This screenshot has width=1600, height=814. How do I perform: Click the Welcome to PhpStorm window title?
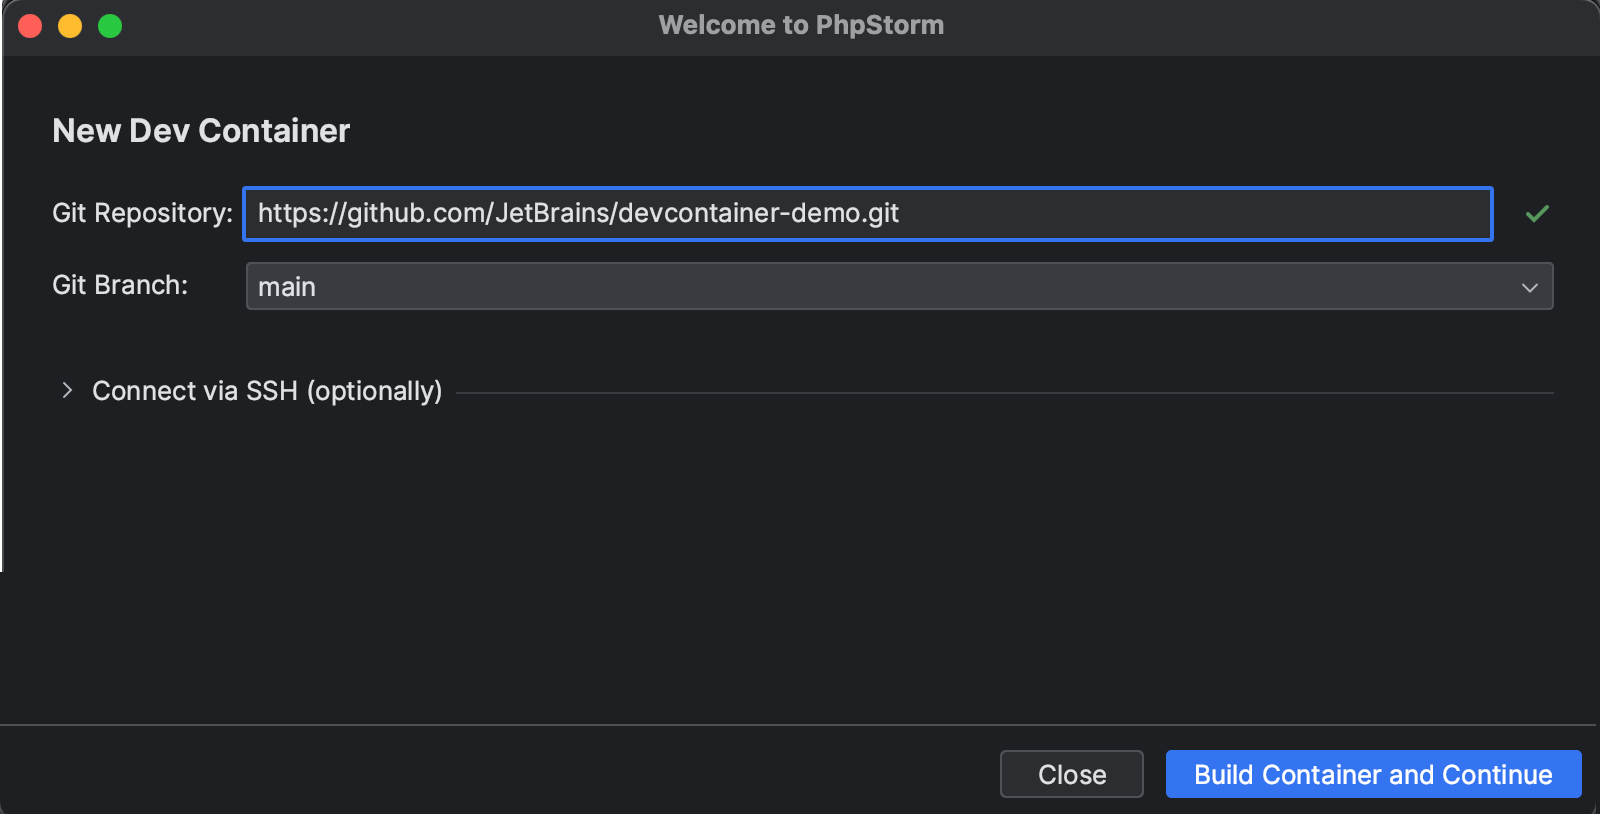[801, 25]
